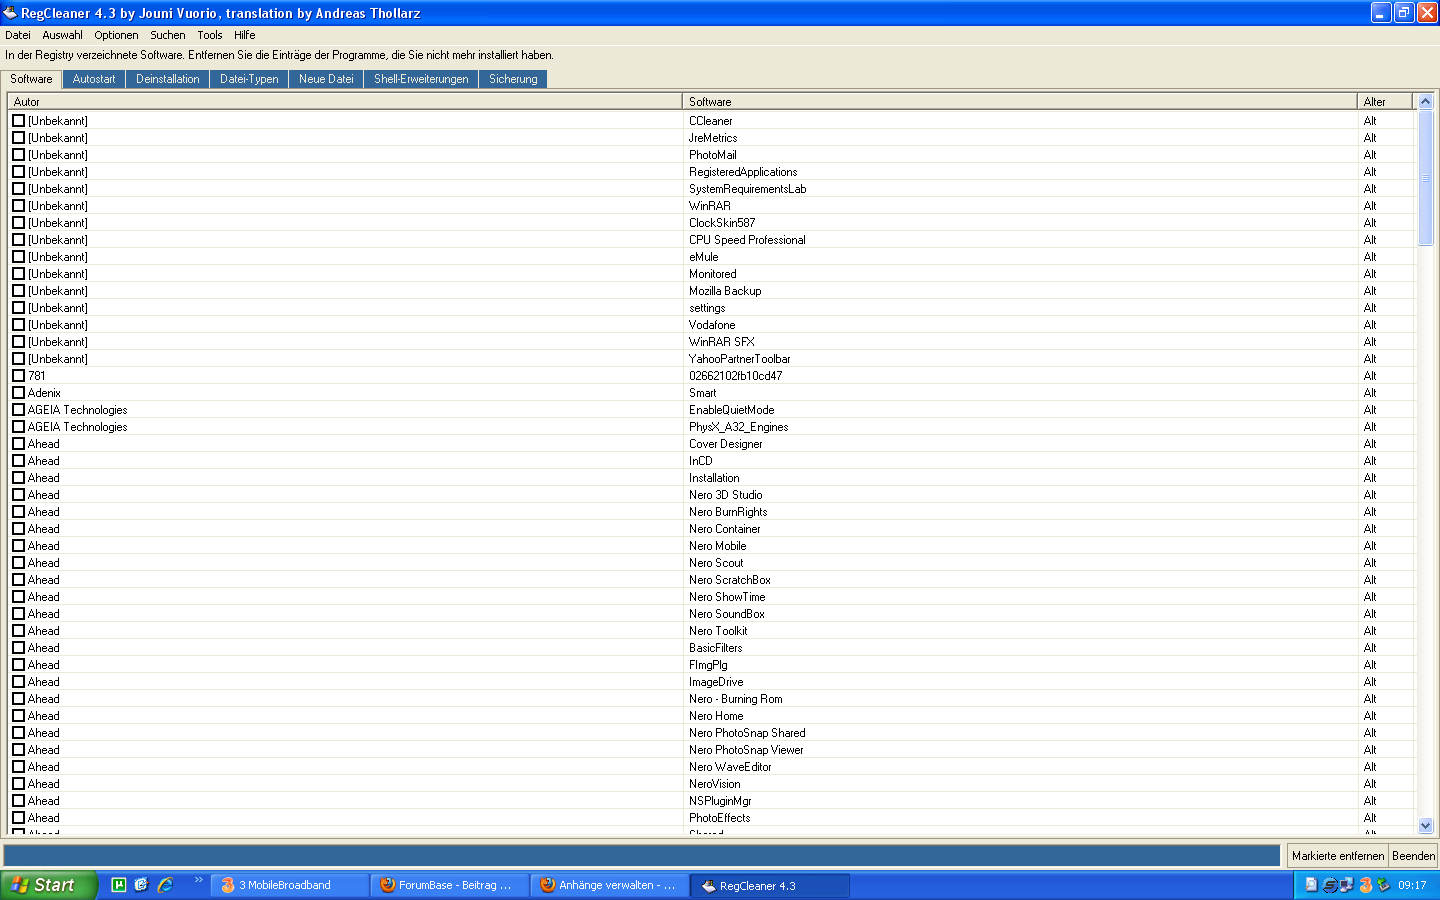Click the vertical scrollbar thumb

coord(1426,177)
